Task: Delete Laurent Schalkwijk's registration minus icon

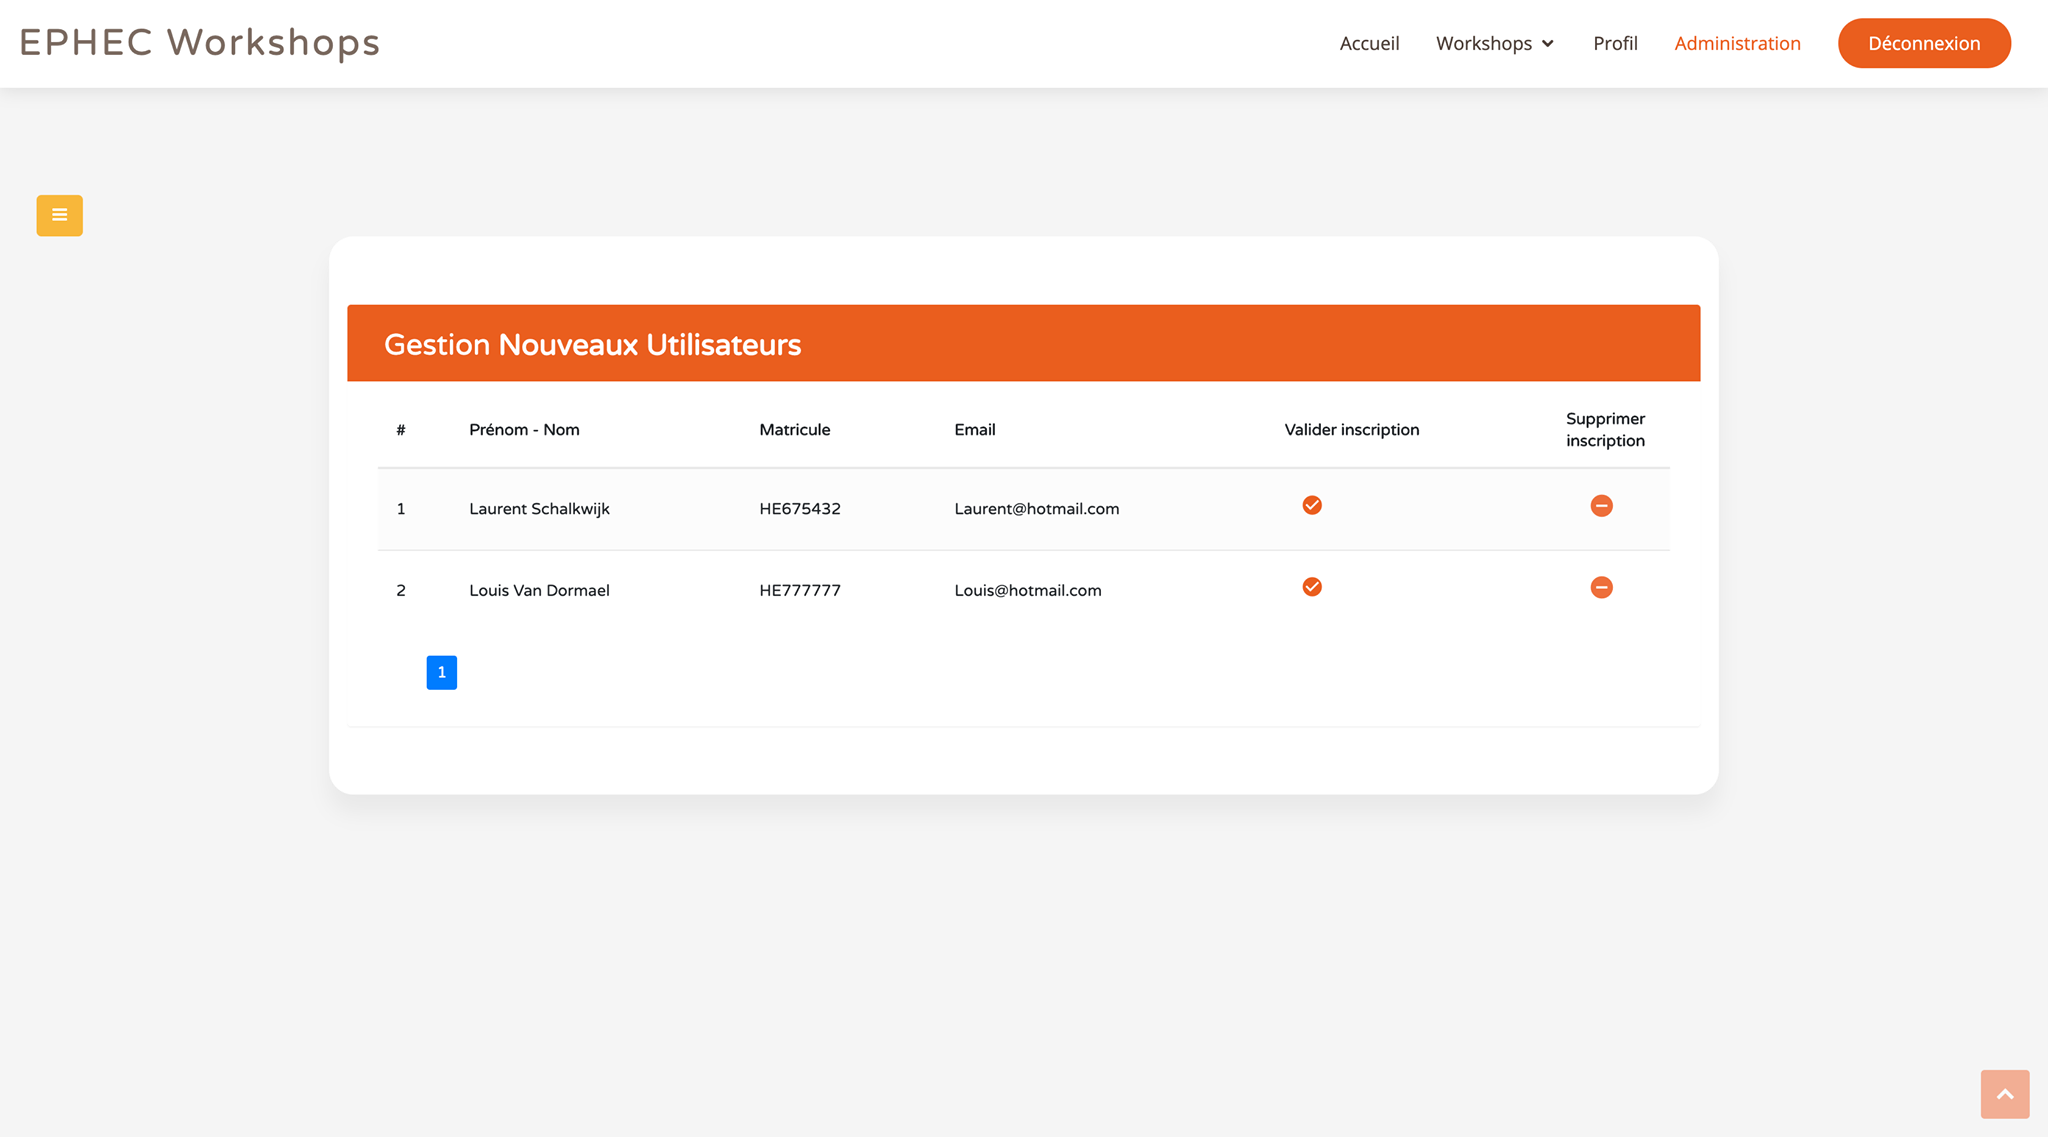Action: pos(1601,506)
